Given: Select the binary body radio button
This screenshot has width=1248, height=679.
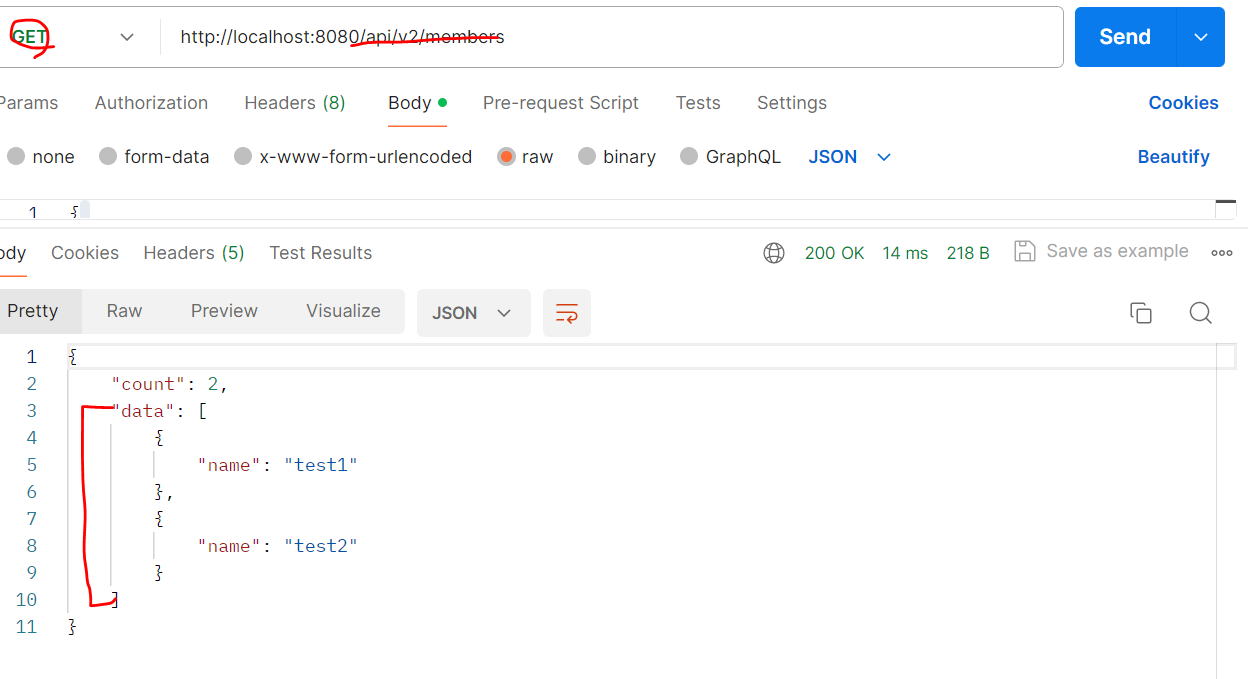Looking at the screenshot, I should pyautogui.click(x=587, y=157).
